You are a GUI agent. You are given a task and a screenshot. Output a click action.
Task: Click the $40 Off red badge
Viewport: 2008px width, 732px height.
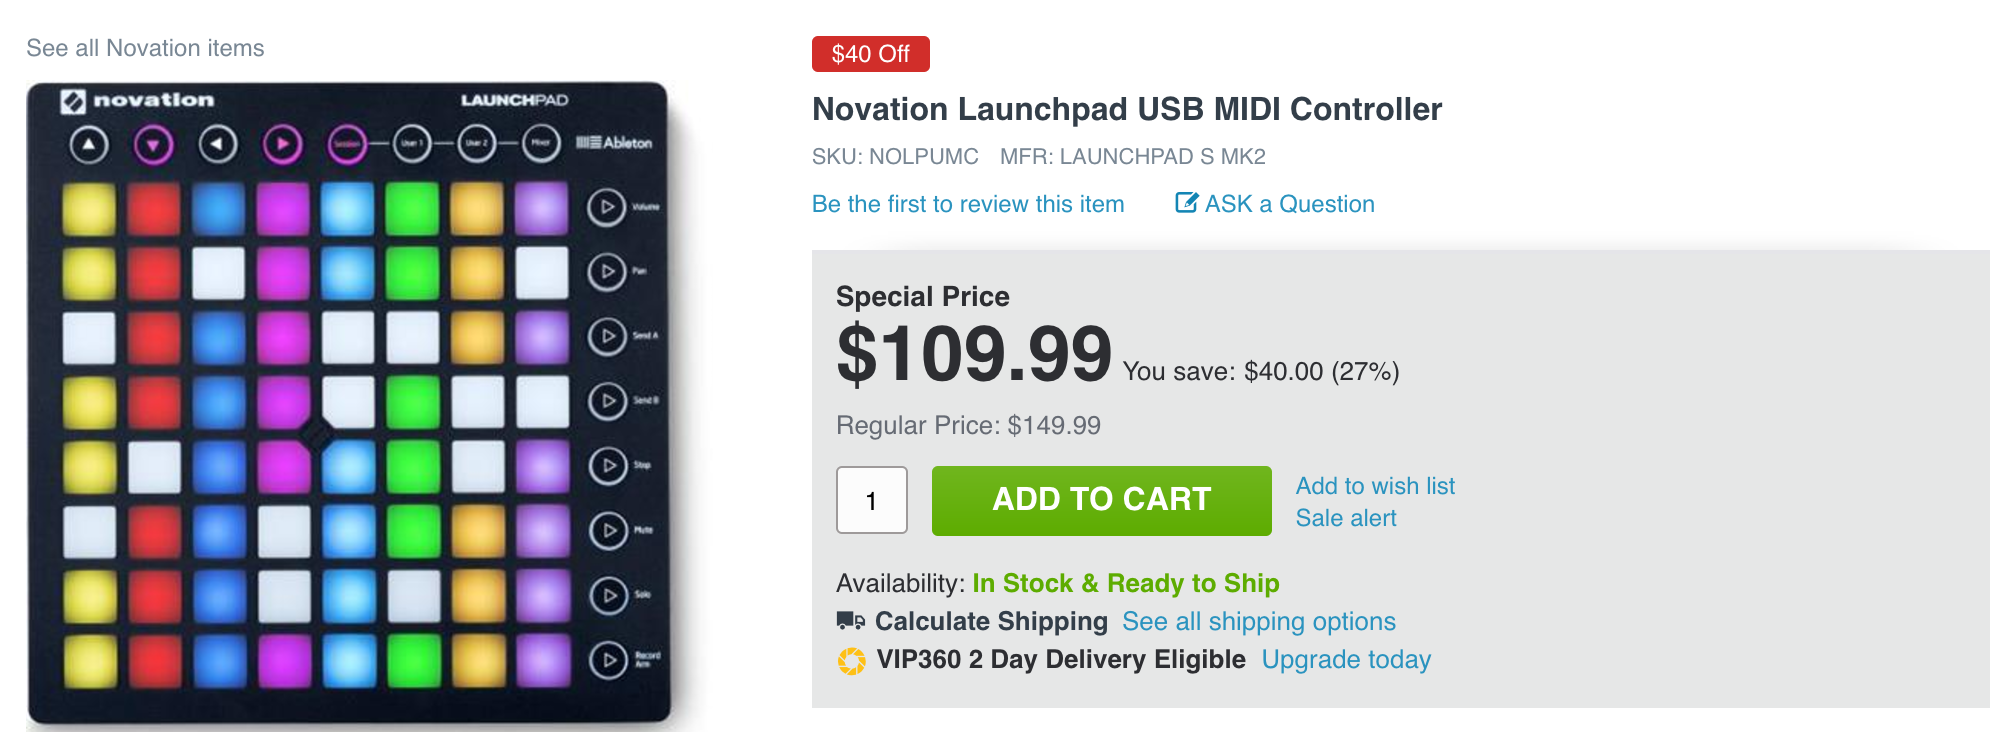(x=870, y=54)
